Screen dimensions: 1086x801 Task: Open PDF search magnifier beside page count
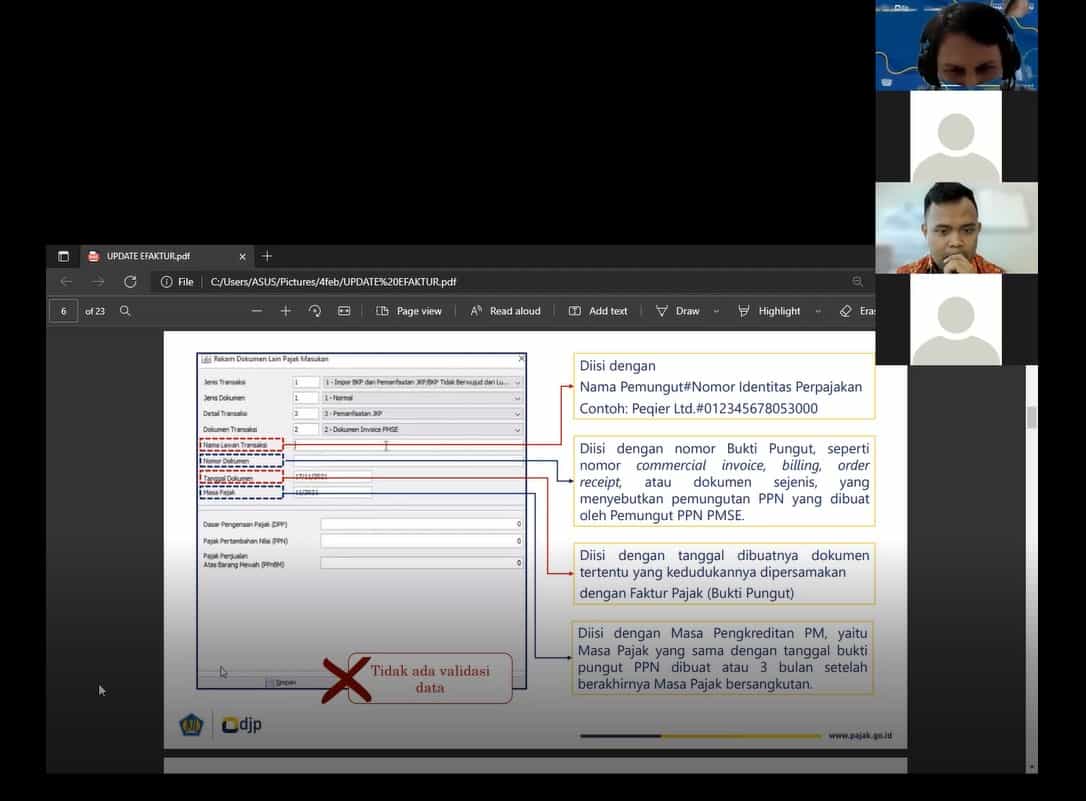125,311
